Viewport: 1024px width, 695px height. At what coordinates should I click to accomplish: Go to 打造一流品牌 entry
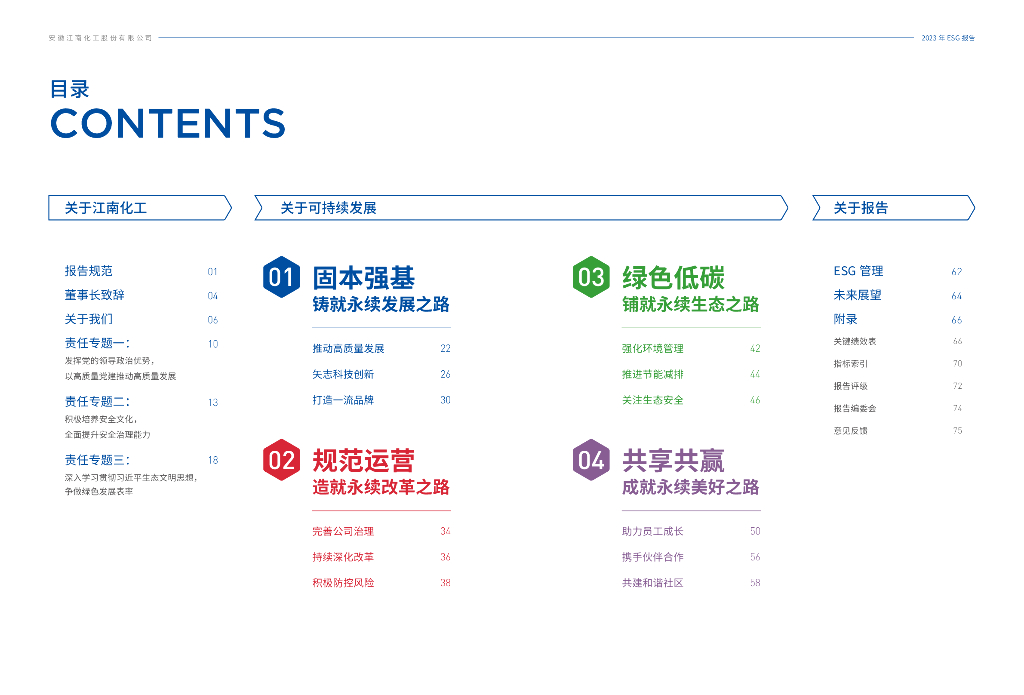click(343, 400)
